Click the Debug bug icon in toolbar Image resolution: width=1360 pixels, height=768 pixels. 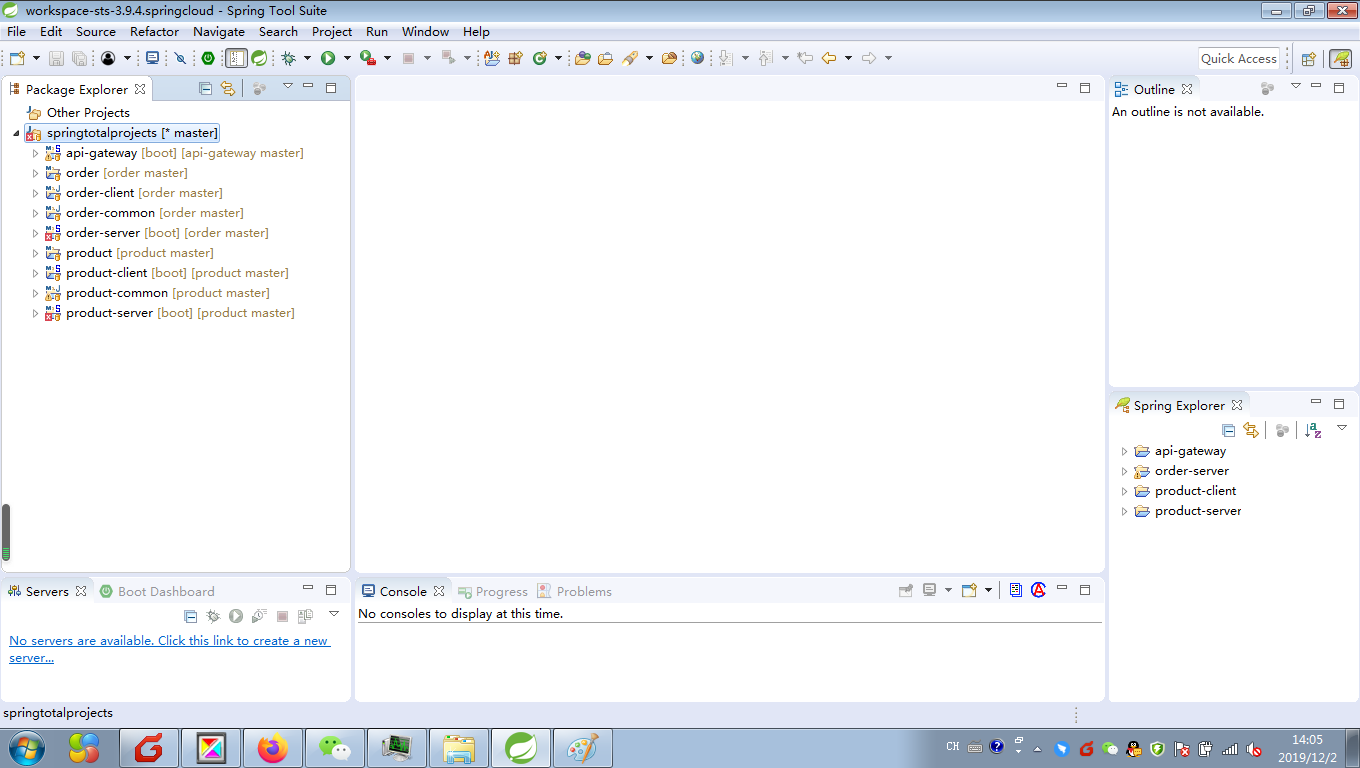[288, 58]
